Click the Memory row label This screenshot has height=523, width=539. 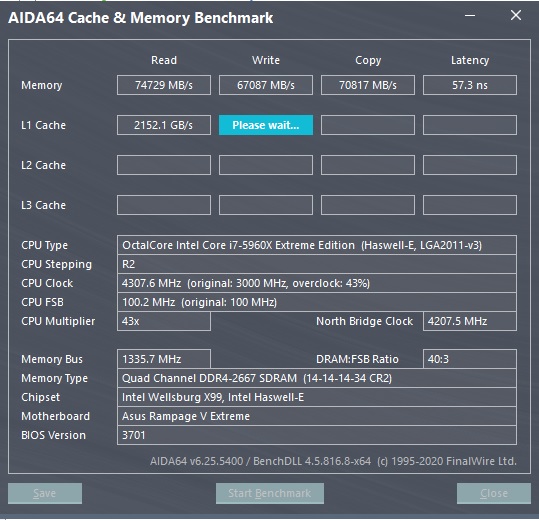point(42,85)
